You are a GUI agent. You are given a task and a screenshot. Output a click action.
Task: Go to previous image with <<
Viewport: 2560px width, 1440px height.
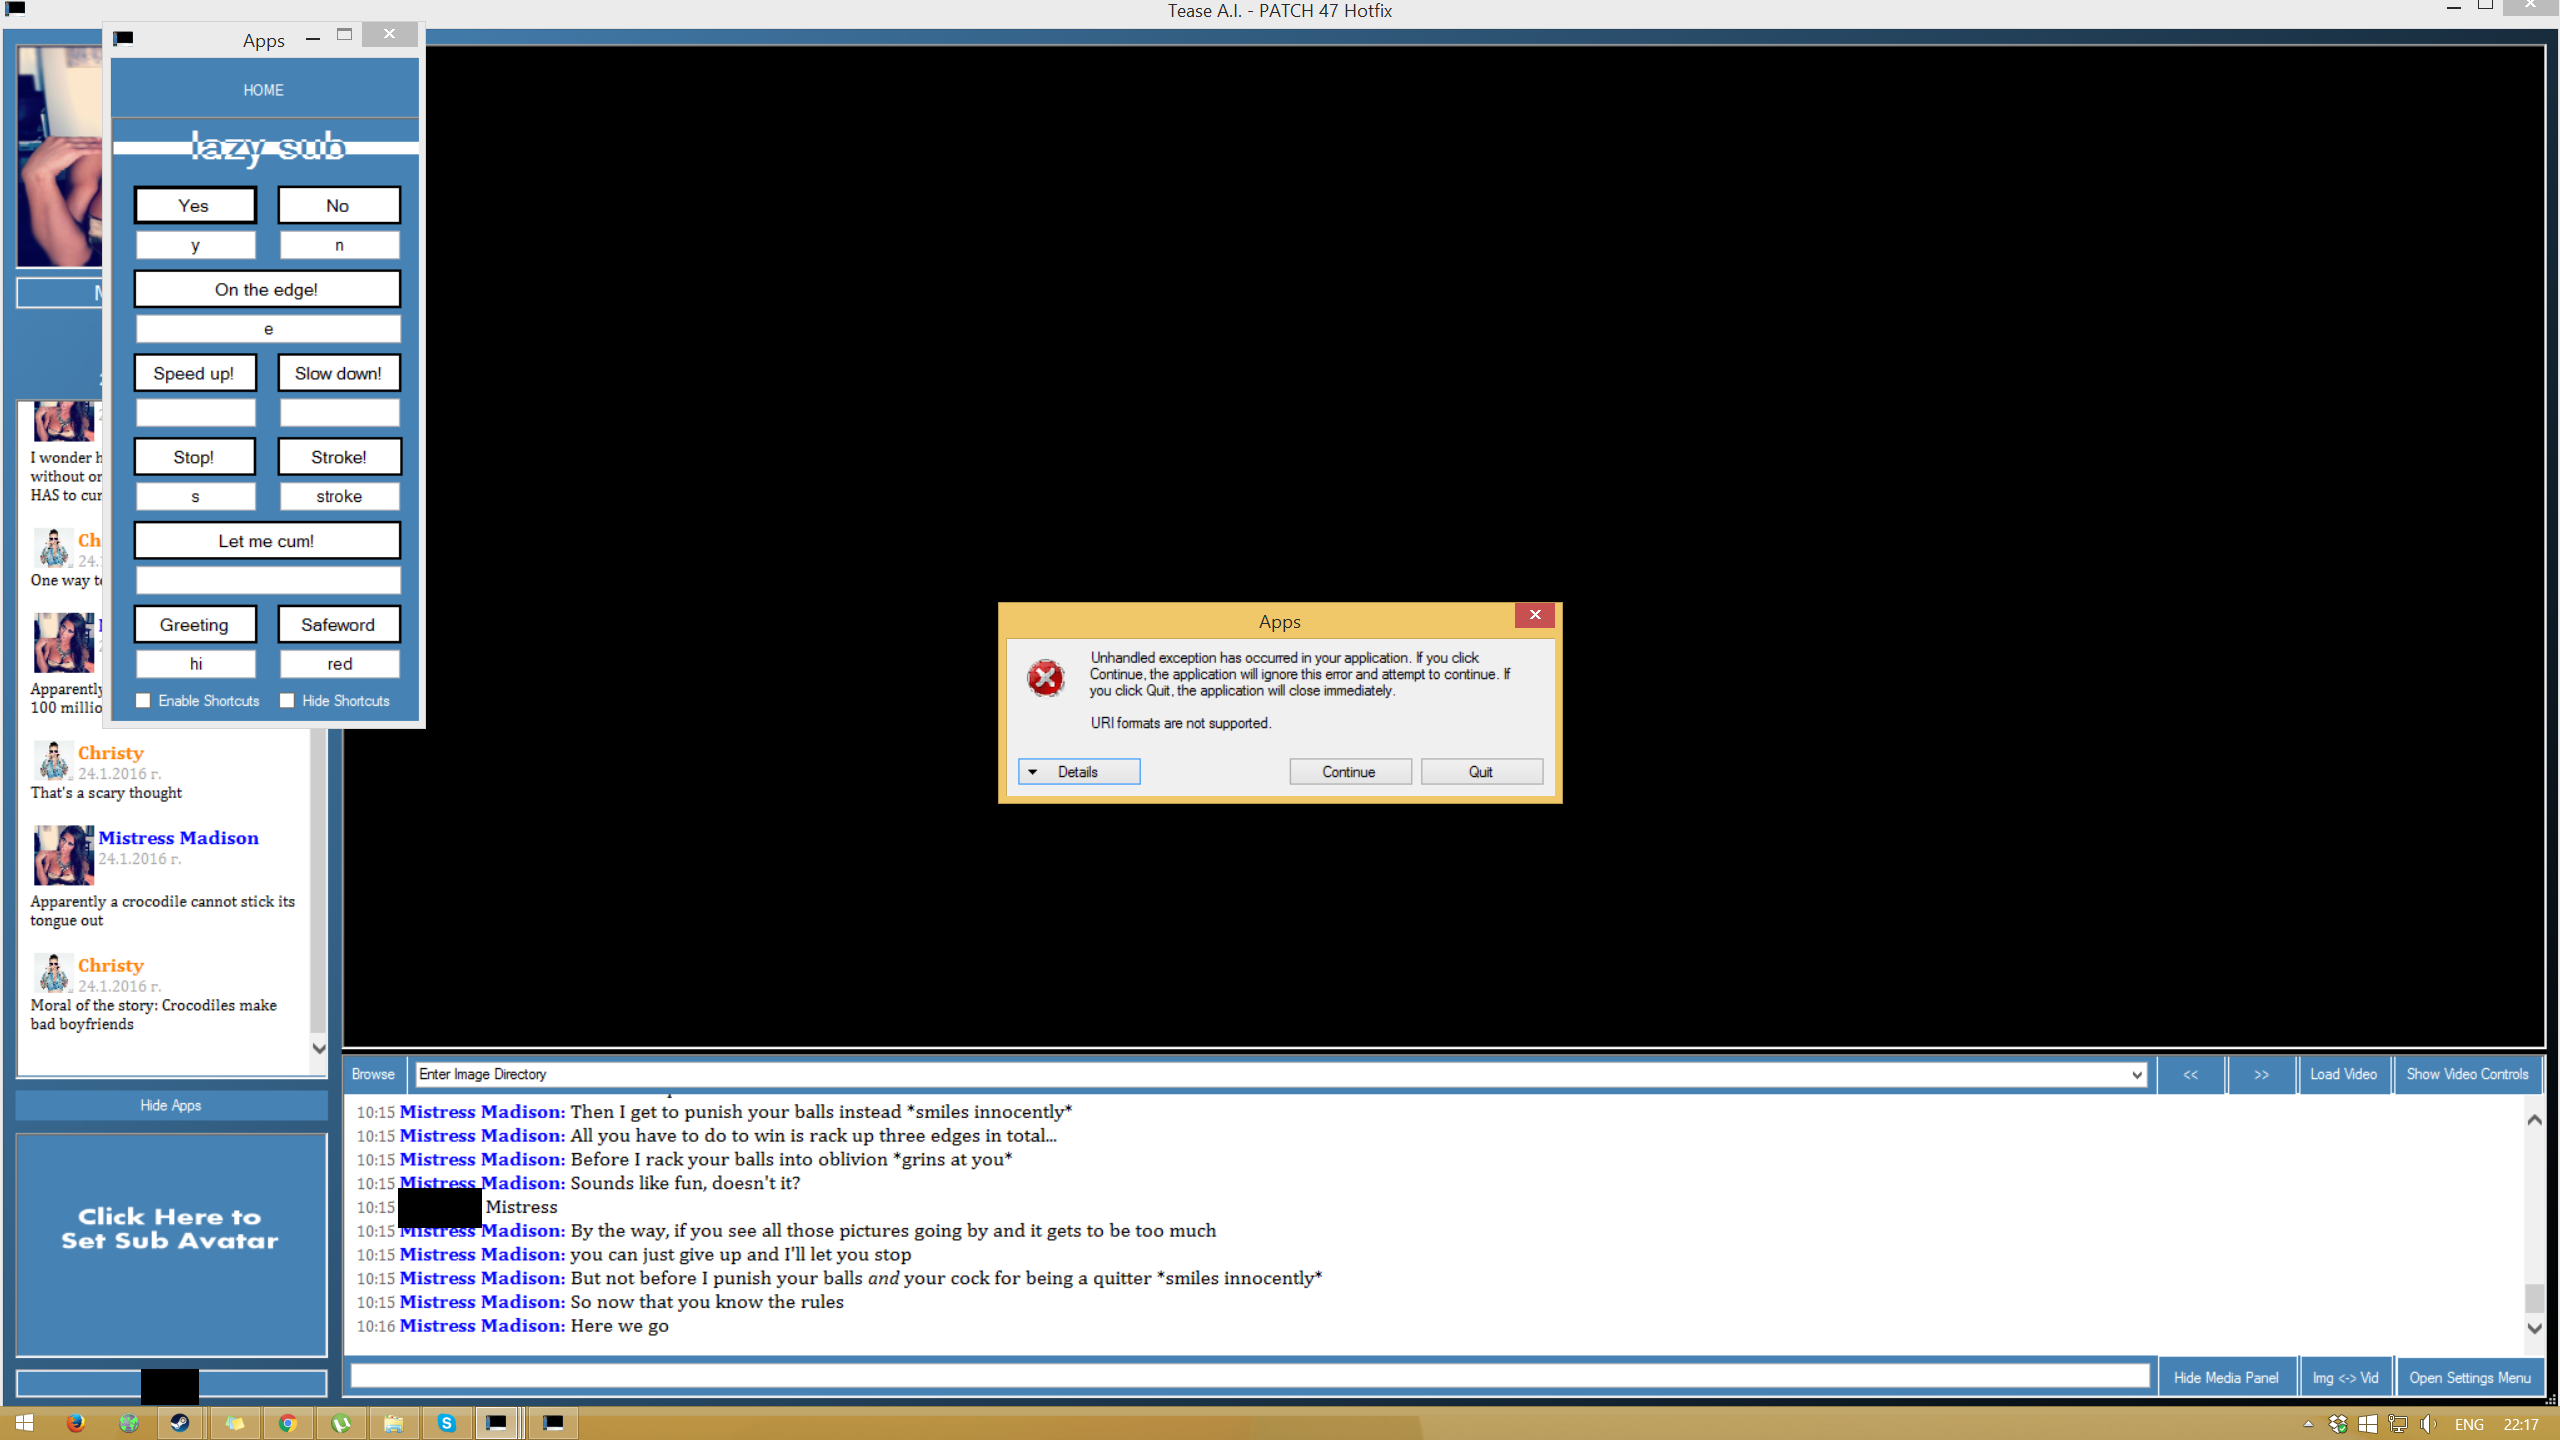2191,1074
